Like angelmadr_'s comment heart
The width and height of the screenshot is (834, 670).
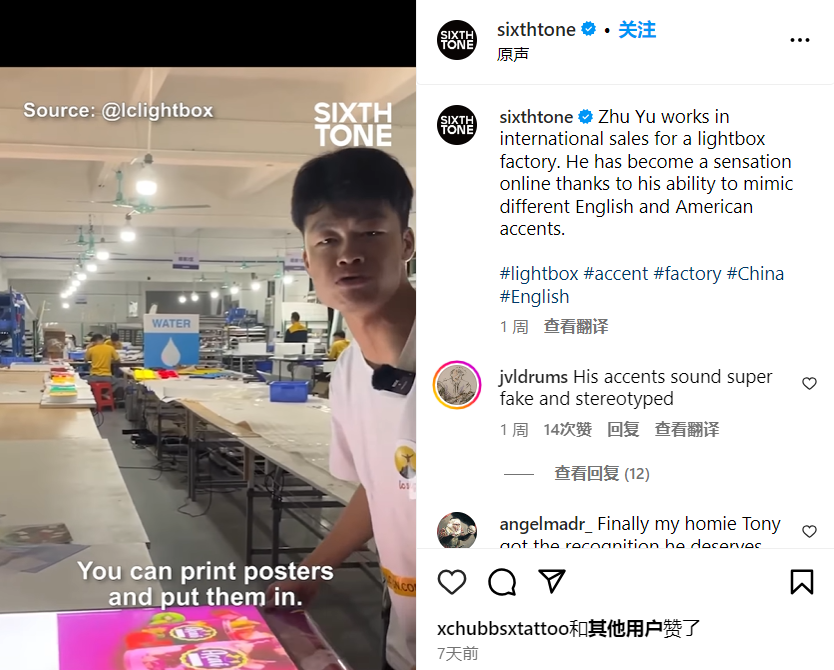coord(809,531)
